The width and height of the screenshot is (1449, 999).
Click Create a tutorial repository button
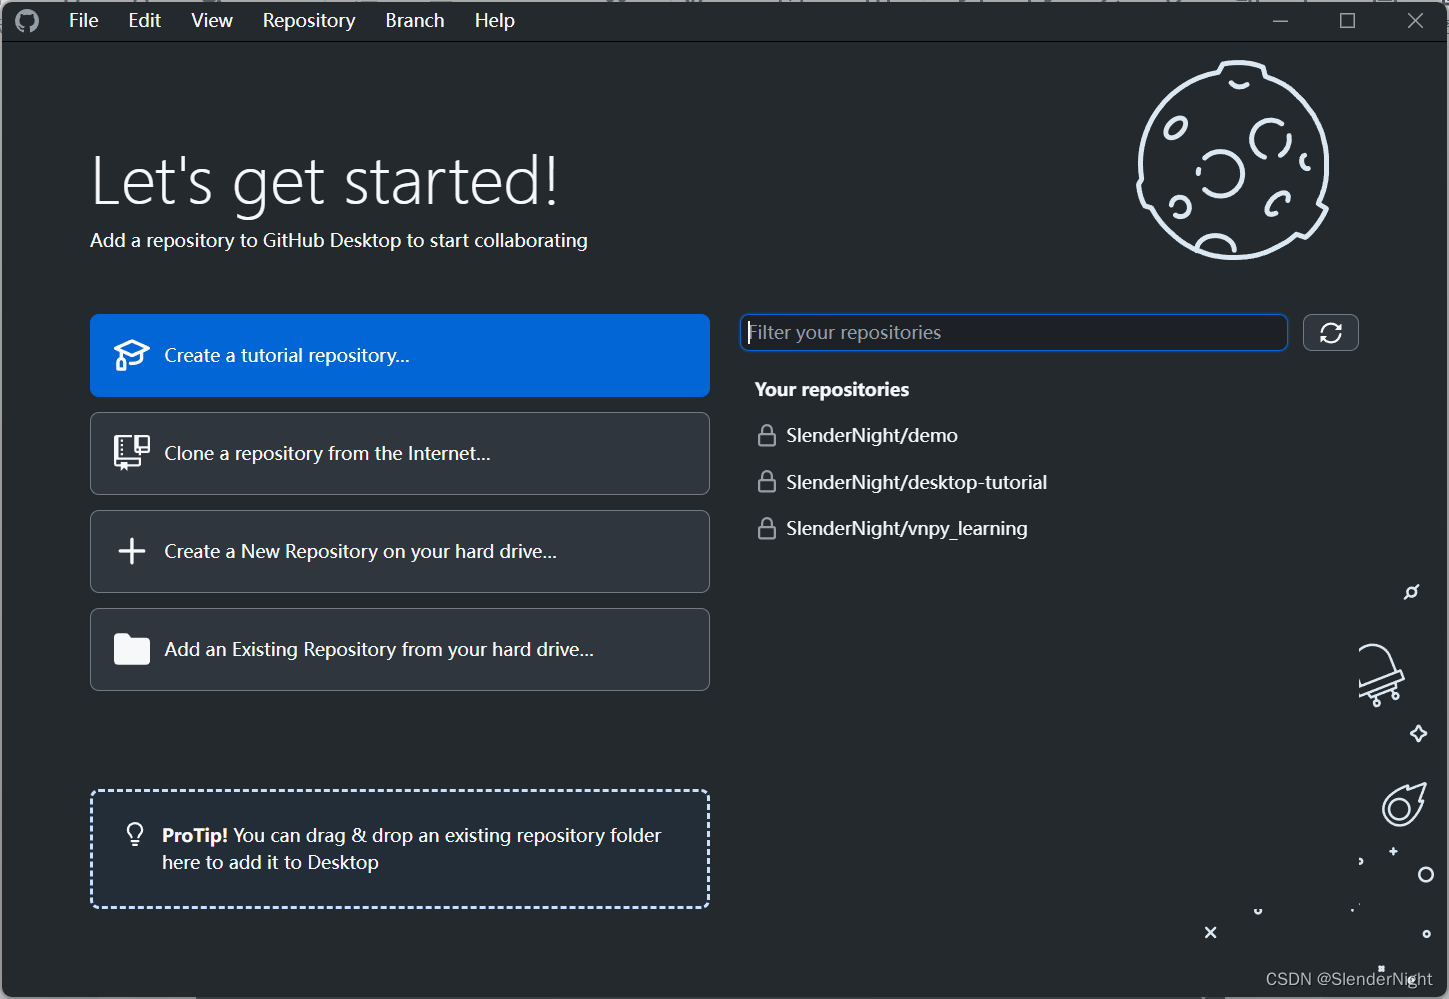(400, 356)
